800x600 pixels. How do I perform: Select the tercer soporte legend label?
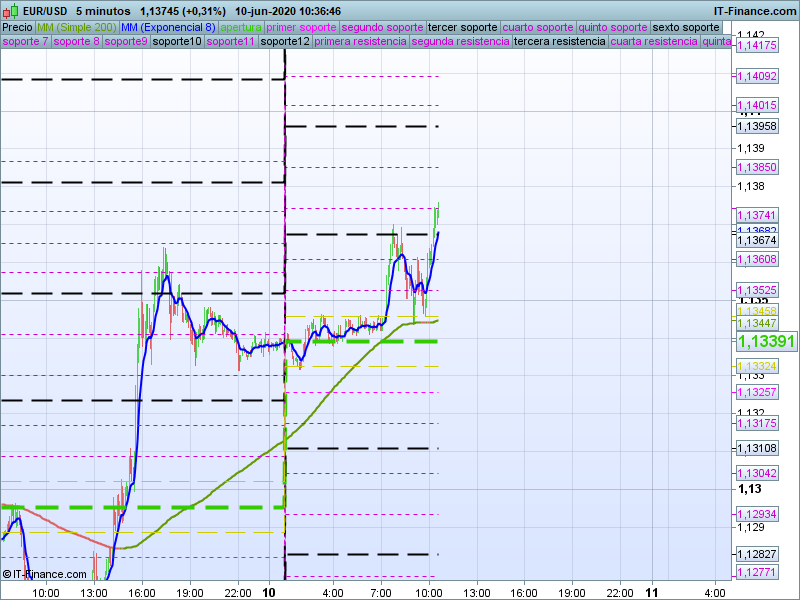(x=462, y=27)
